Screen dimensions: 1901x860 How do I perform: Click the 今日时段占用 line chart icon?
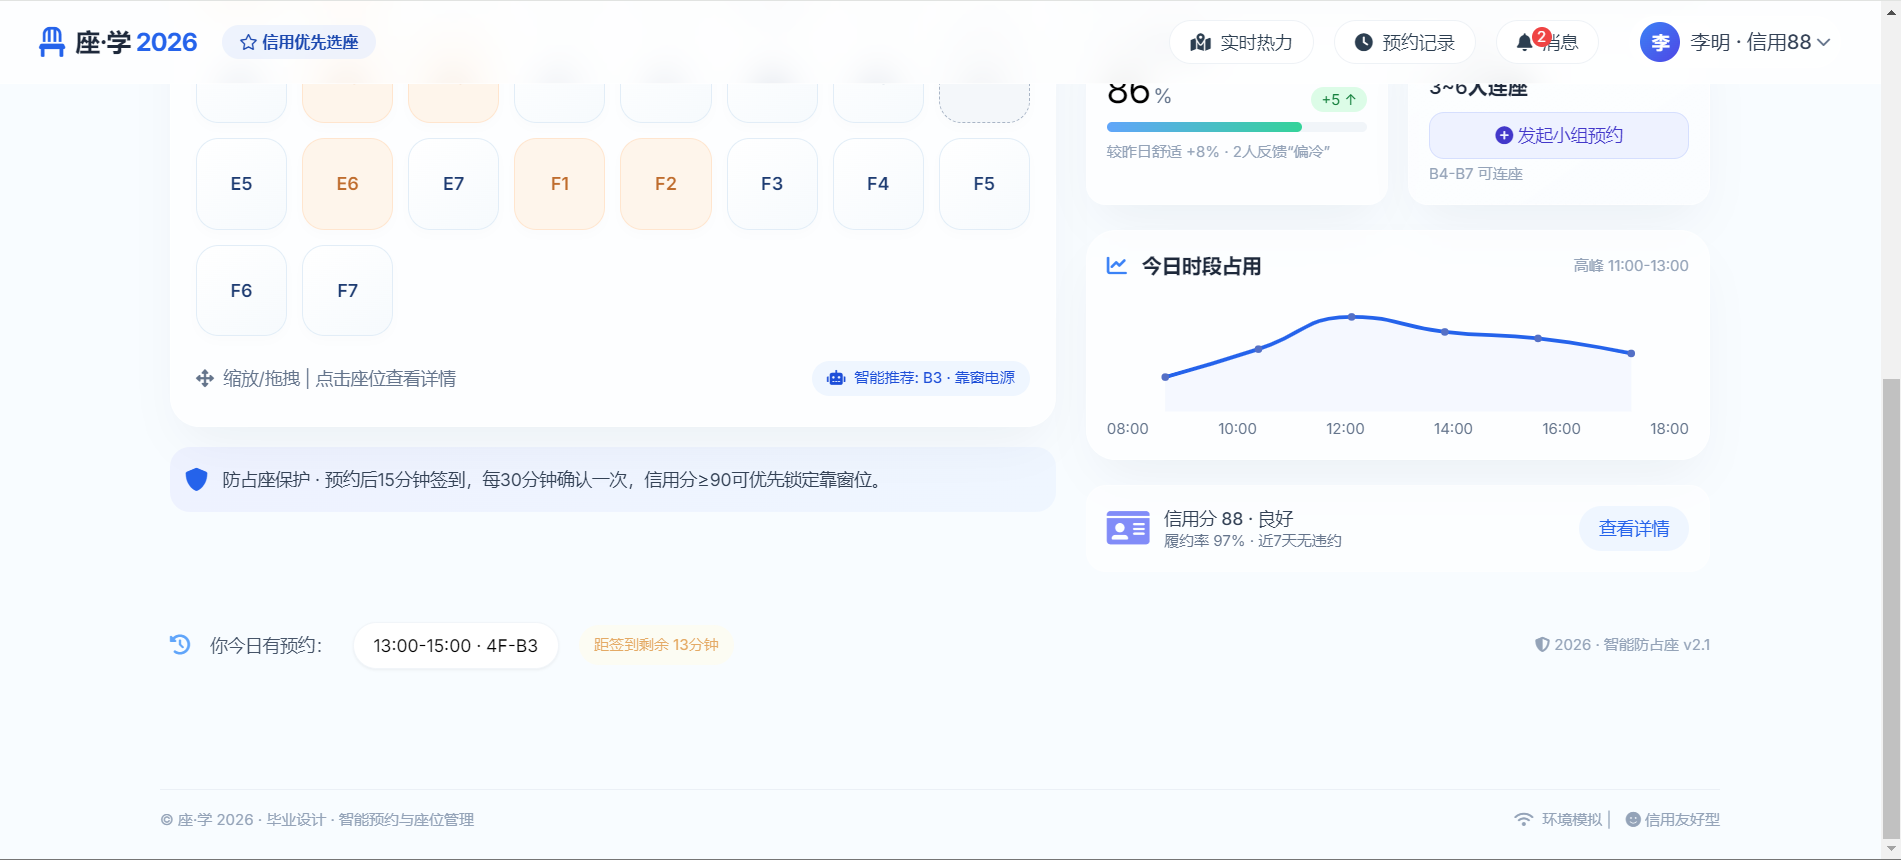(x=1117, y=266)
